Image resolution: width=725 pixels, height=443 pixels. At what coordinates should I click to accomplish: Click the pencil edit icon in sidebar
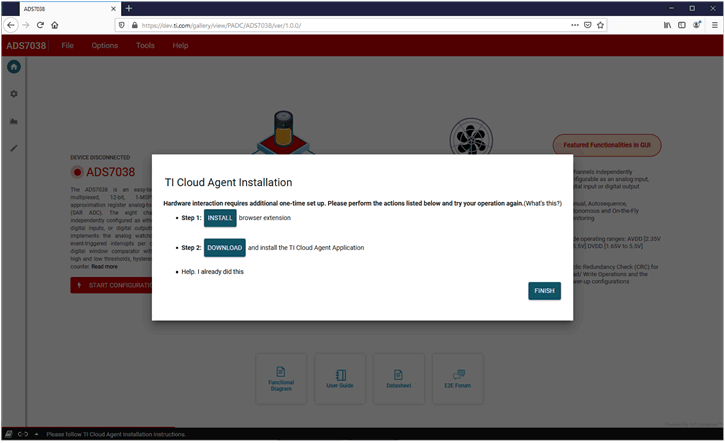pos(14,148)
